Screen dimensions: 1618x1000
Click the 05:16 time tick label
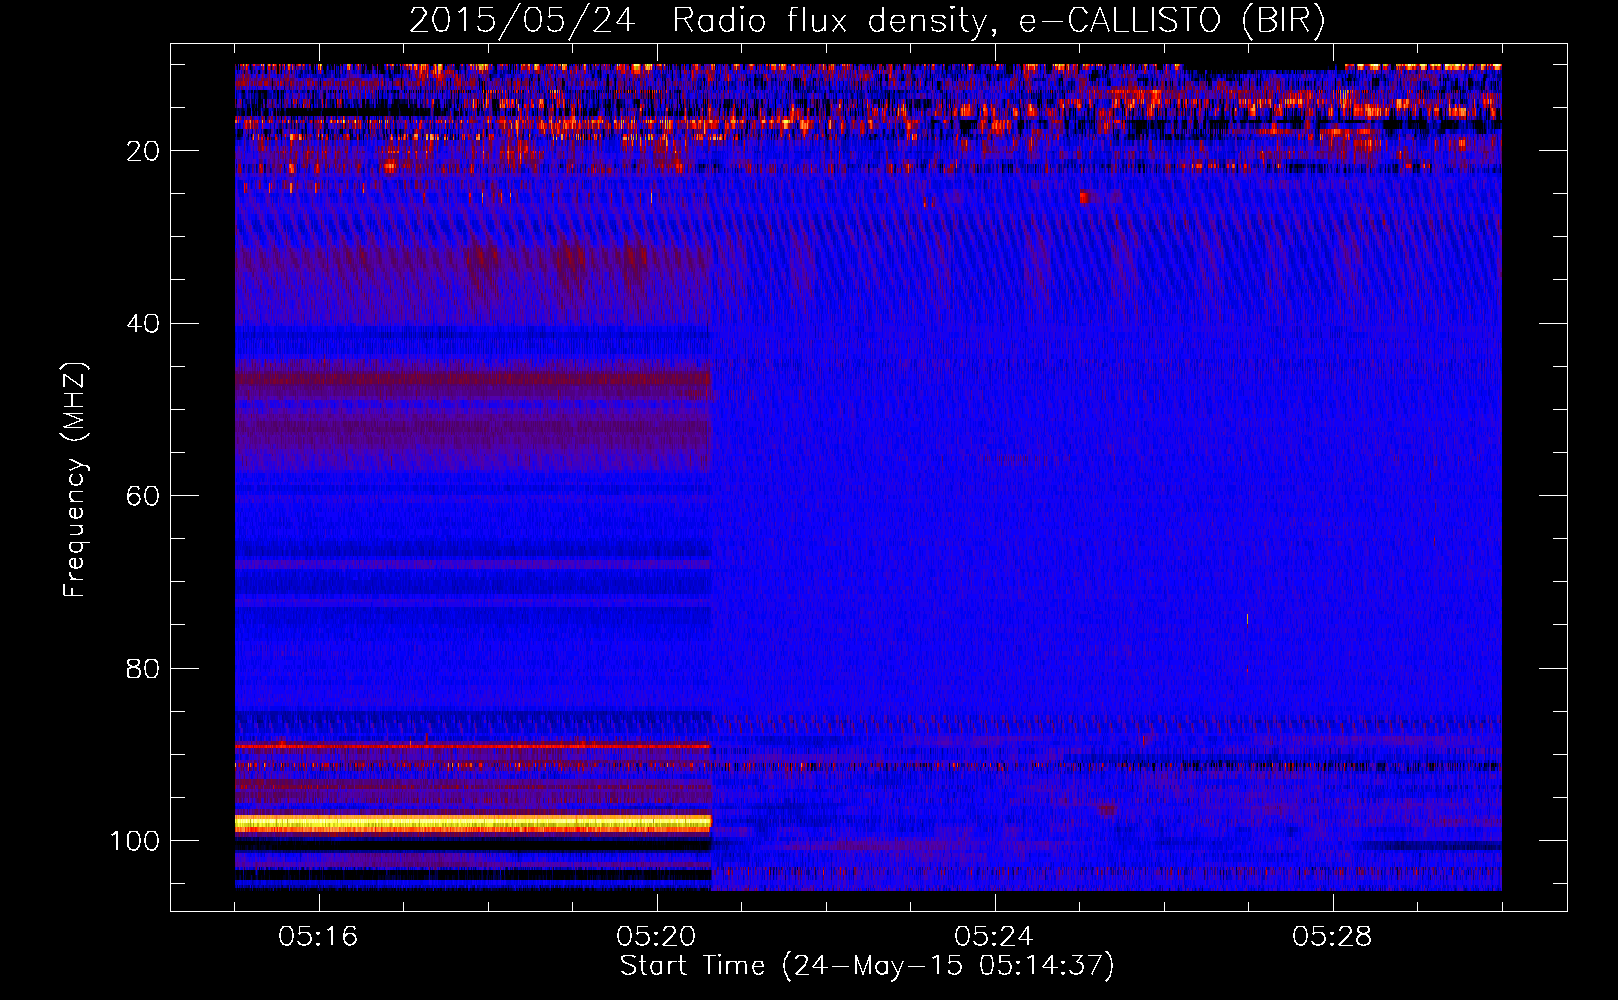[x=318, y=936]
